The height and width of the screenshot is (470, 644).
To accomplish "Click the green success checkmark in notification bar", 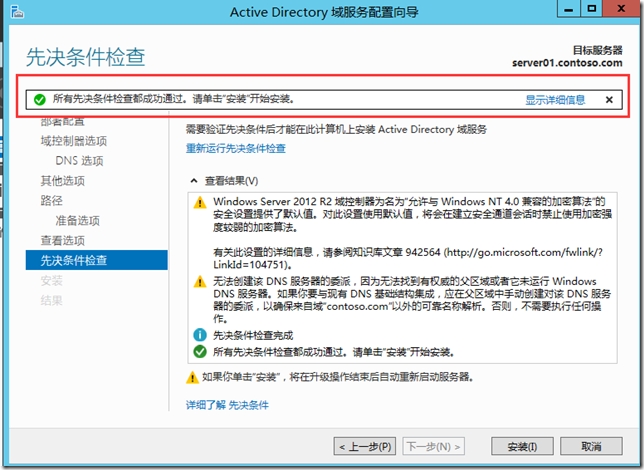I will (x=39, y=99).
